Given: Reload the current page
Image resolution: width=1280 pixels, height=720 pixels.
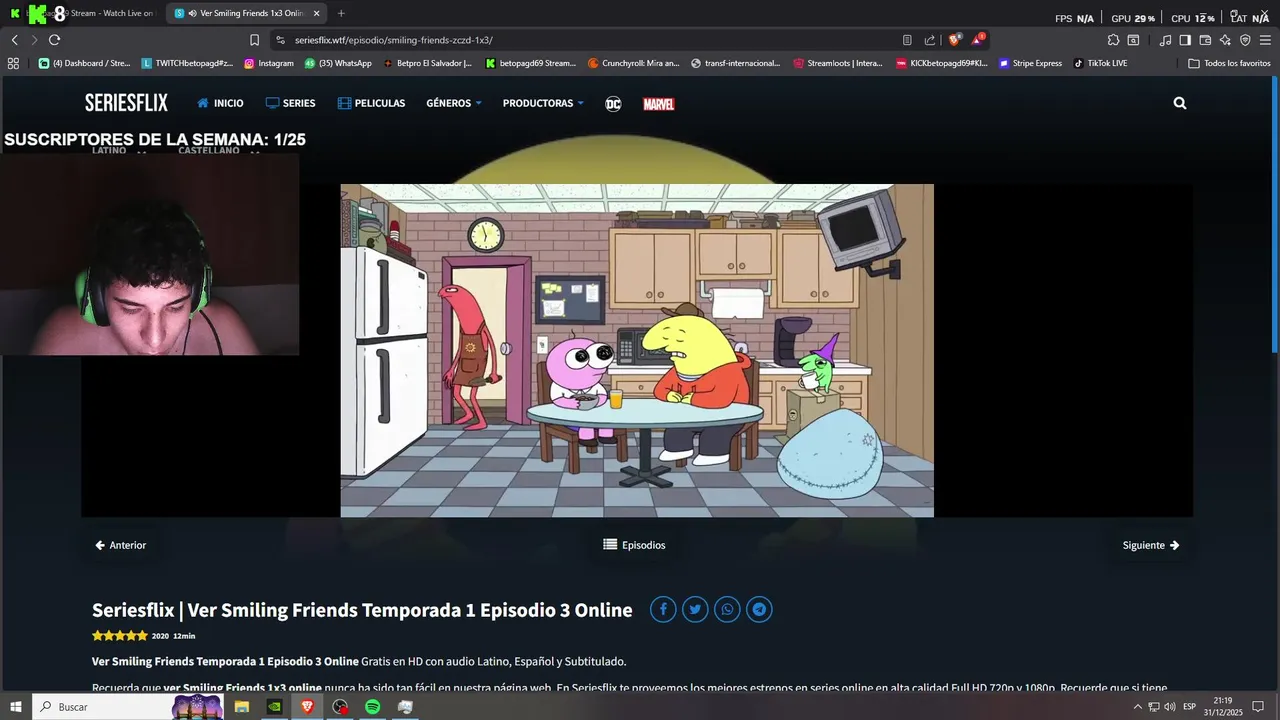Looking at the screenshot, I should [54, 40].
